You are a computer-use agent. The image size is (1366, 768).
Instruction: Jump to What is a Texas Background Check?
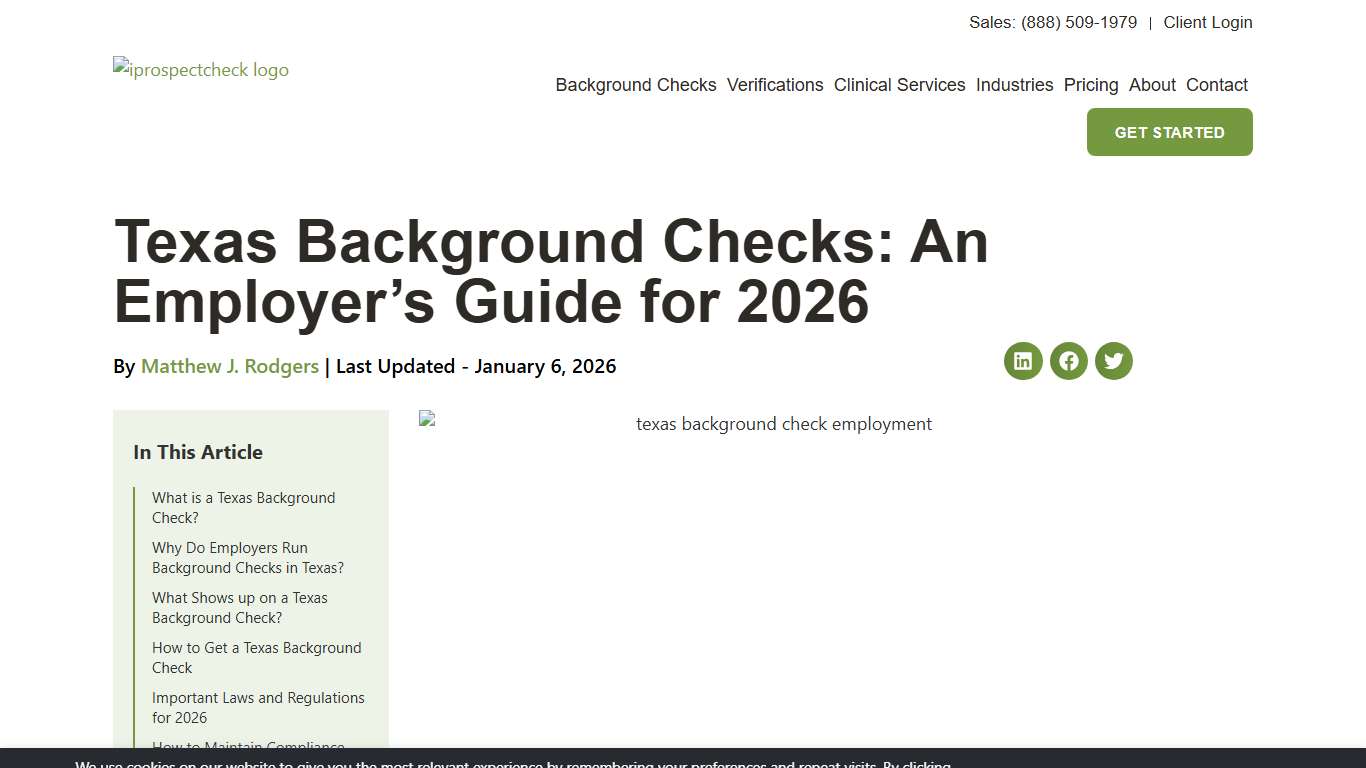coord(243,507)
